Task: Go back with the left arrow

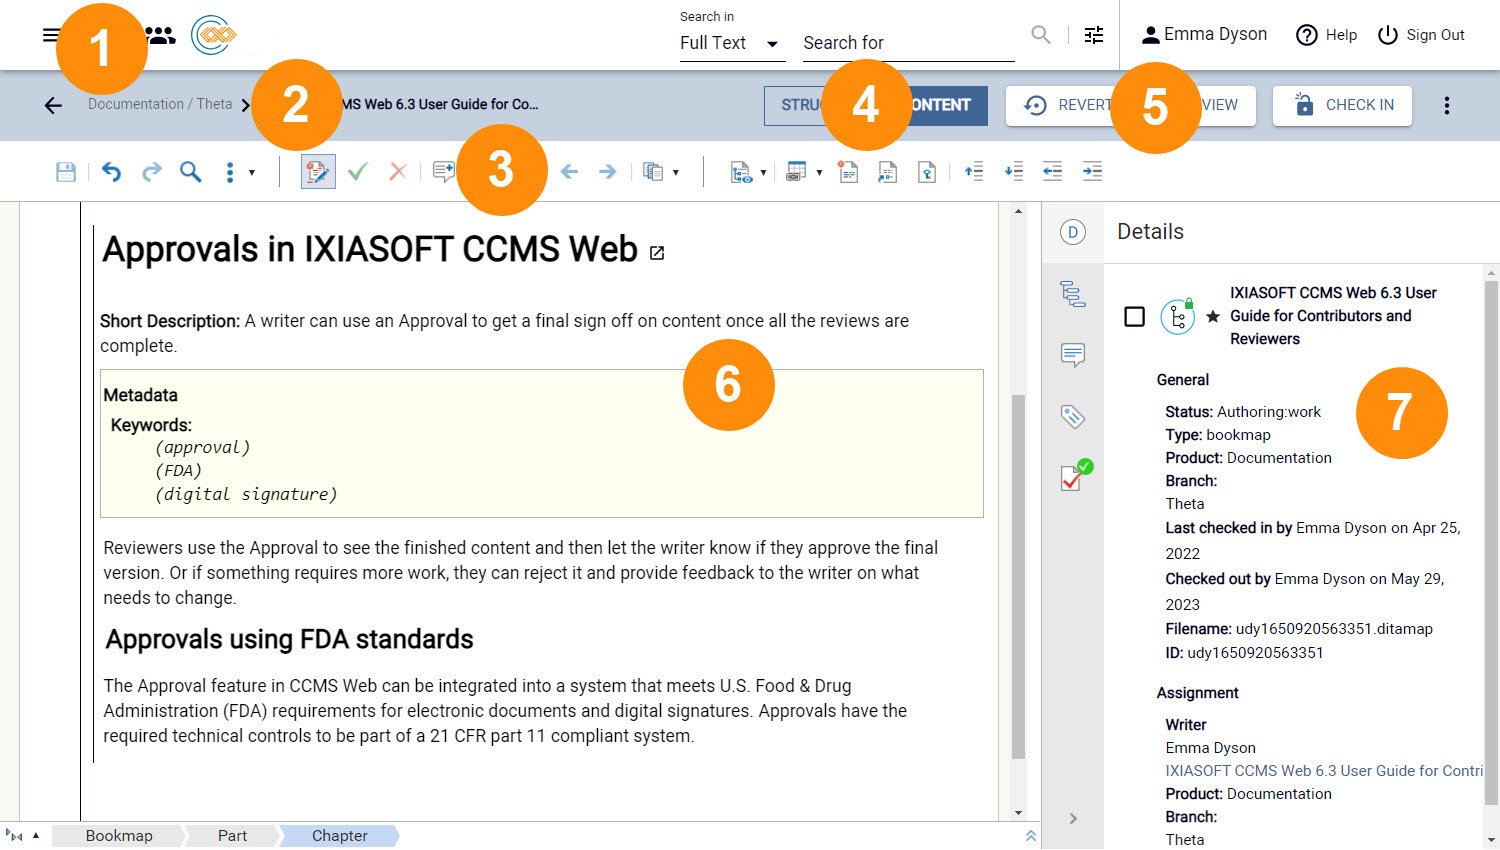Action: (53, 105)
